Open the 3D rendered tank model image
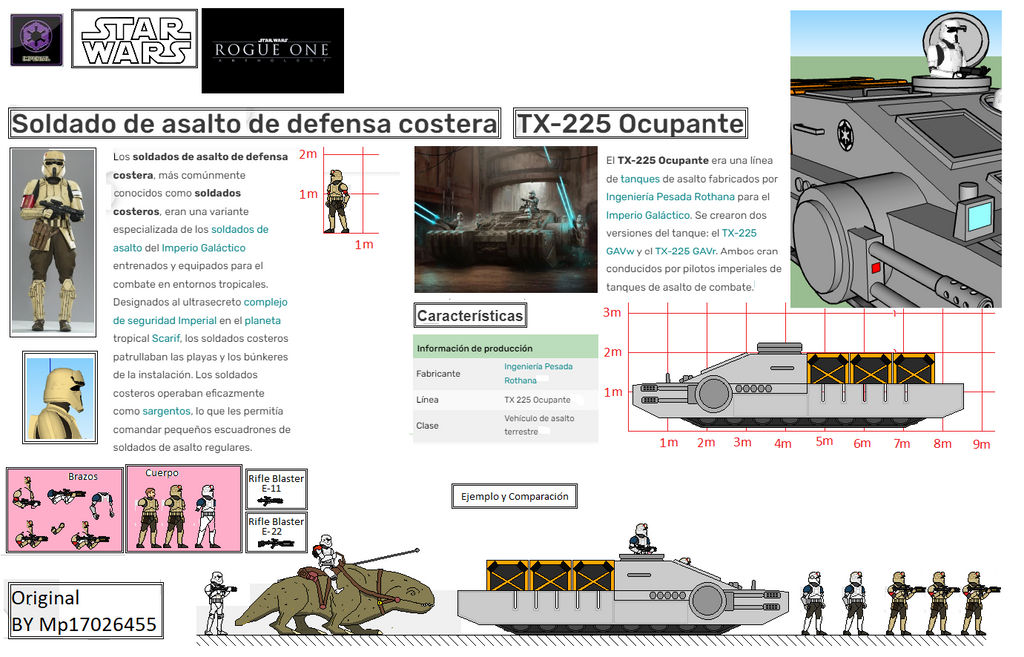Viewport: 1024px width, 657px height. click(895, 159)
